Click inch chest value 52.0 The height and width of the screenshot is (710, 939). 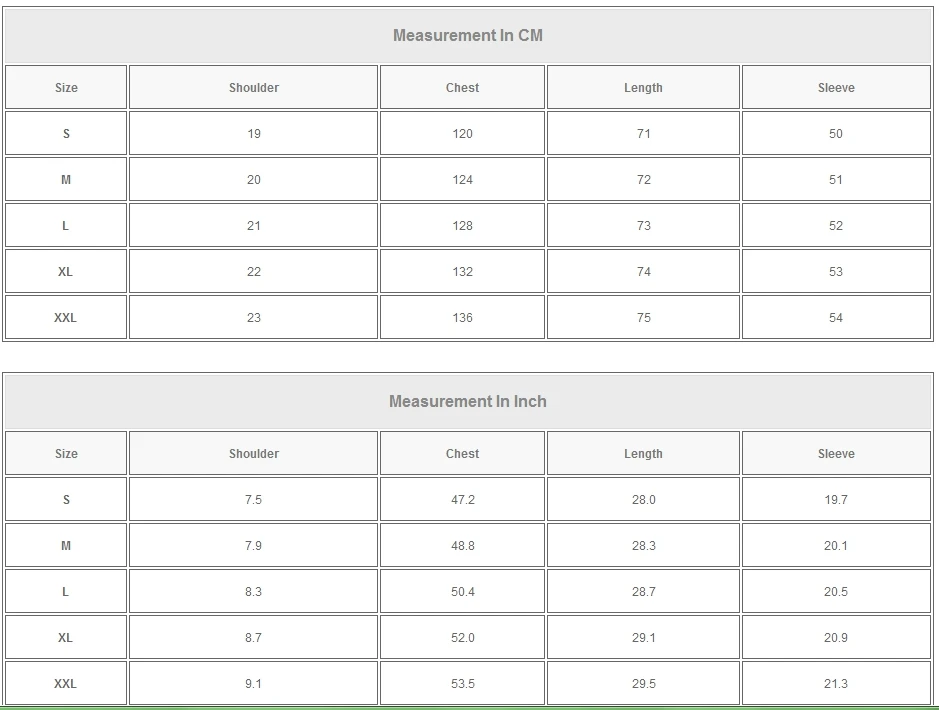point(462,638)
